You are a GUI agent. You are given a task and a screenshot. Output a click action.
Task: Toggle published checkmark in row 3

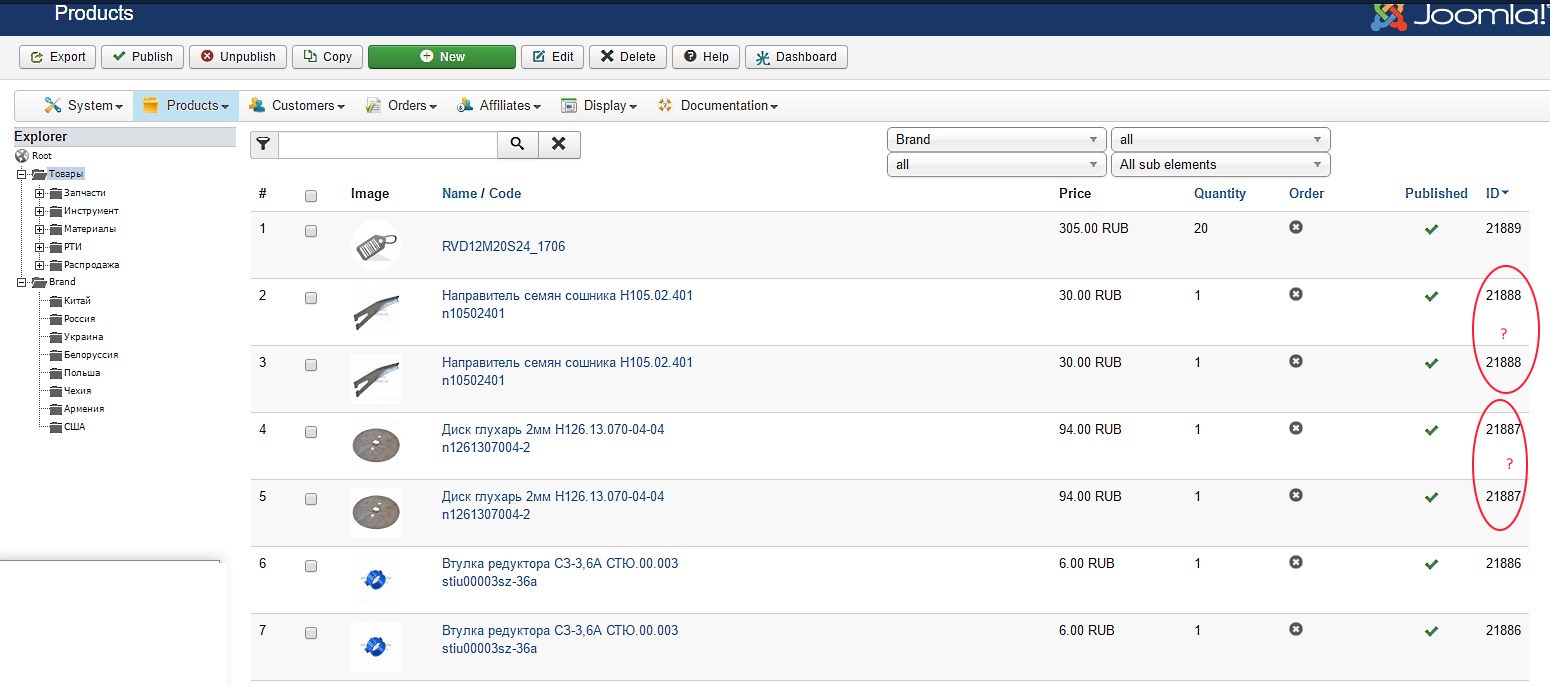(1431, 363)
